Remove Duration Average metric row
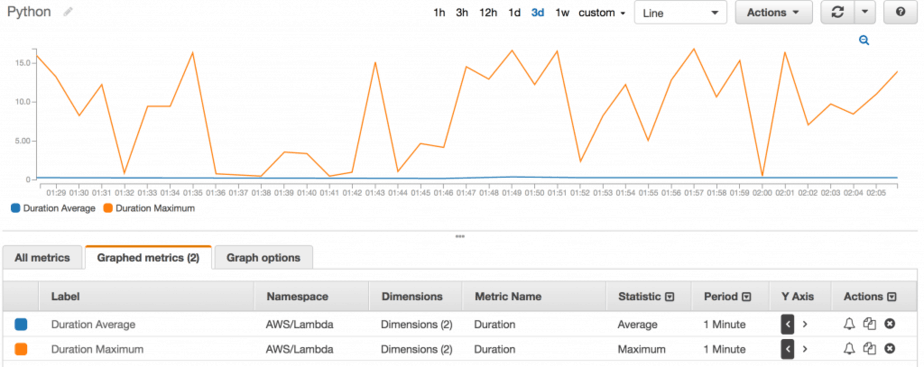Image resolution: width=924 pixels, height=367 pixels. click(890, 324)
